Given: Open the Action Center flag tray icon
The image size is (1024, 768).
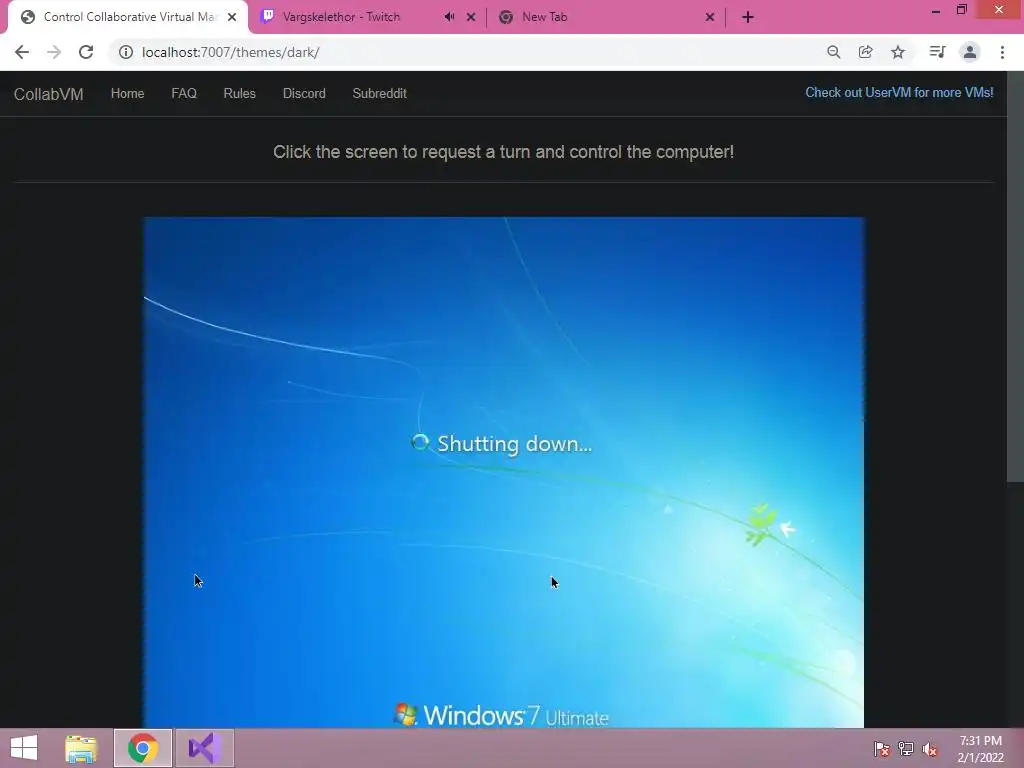Looking at the screenshot, I should click(x=881, y=749).
